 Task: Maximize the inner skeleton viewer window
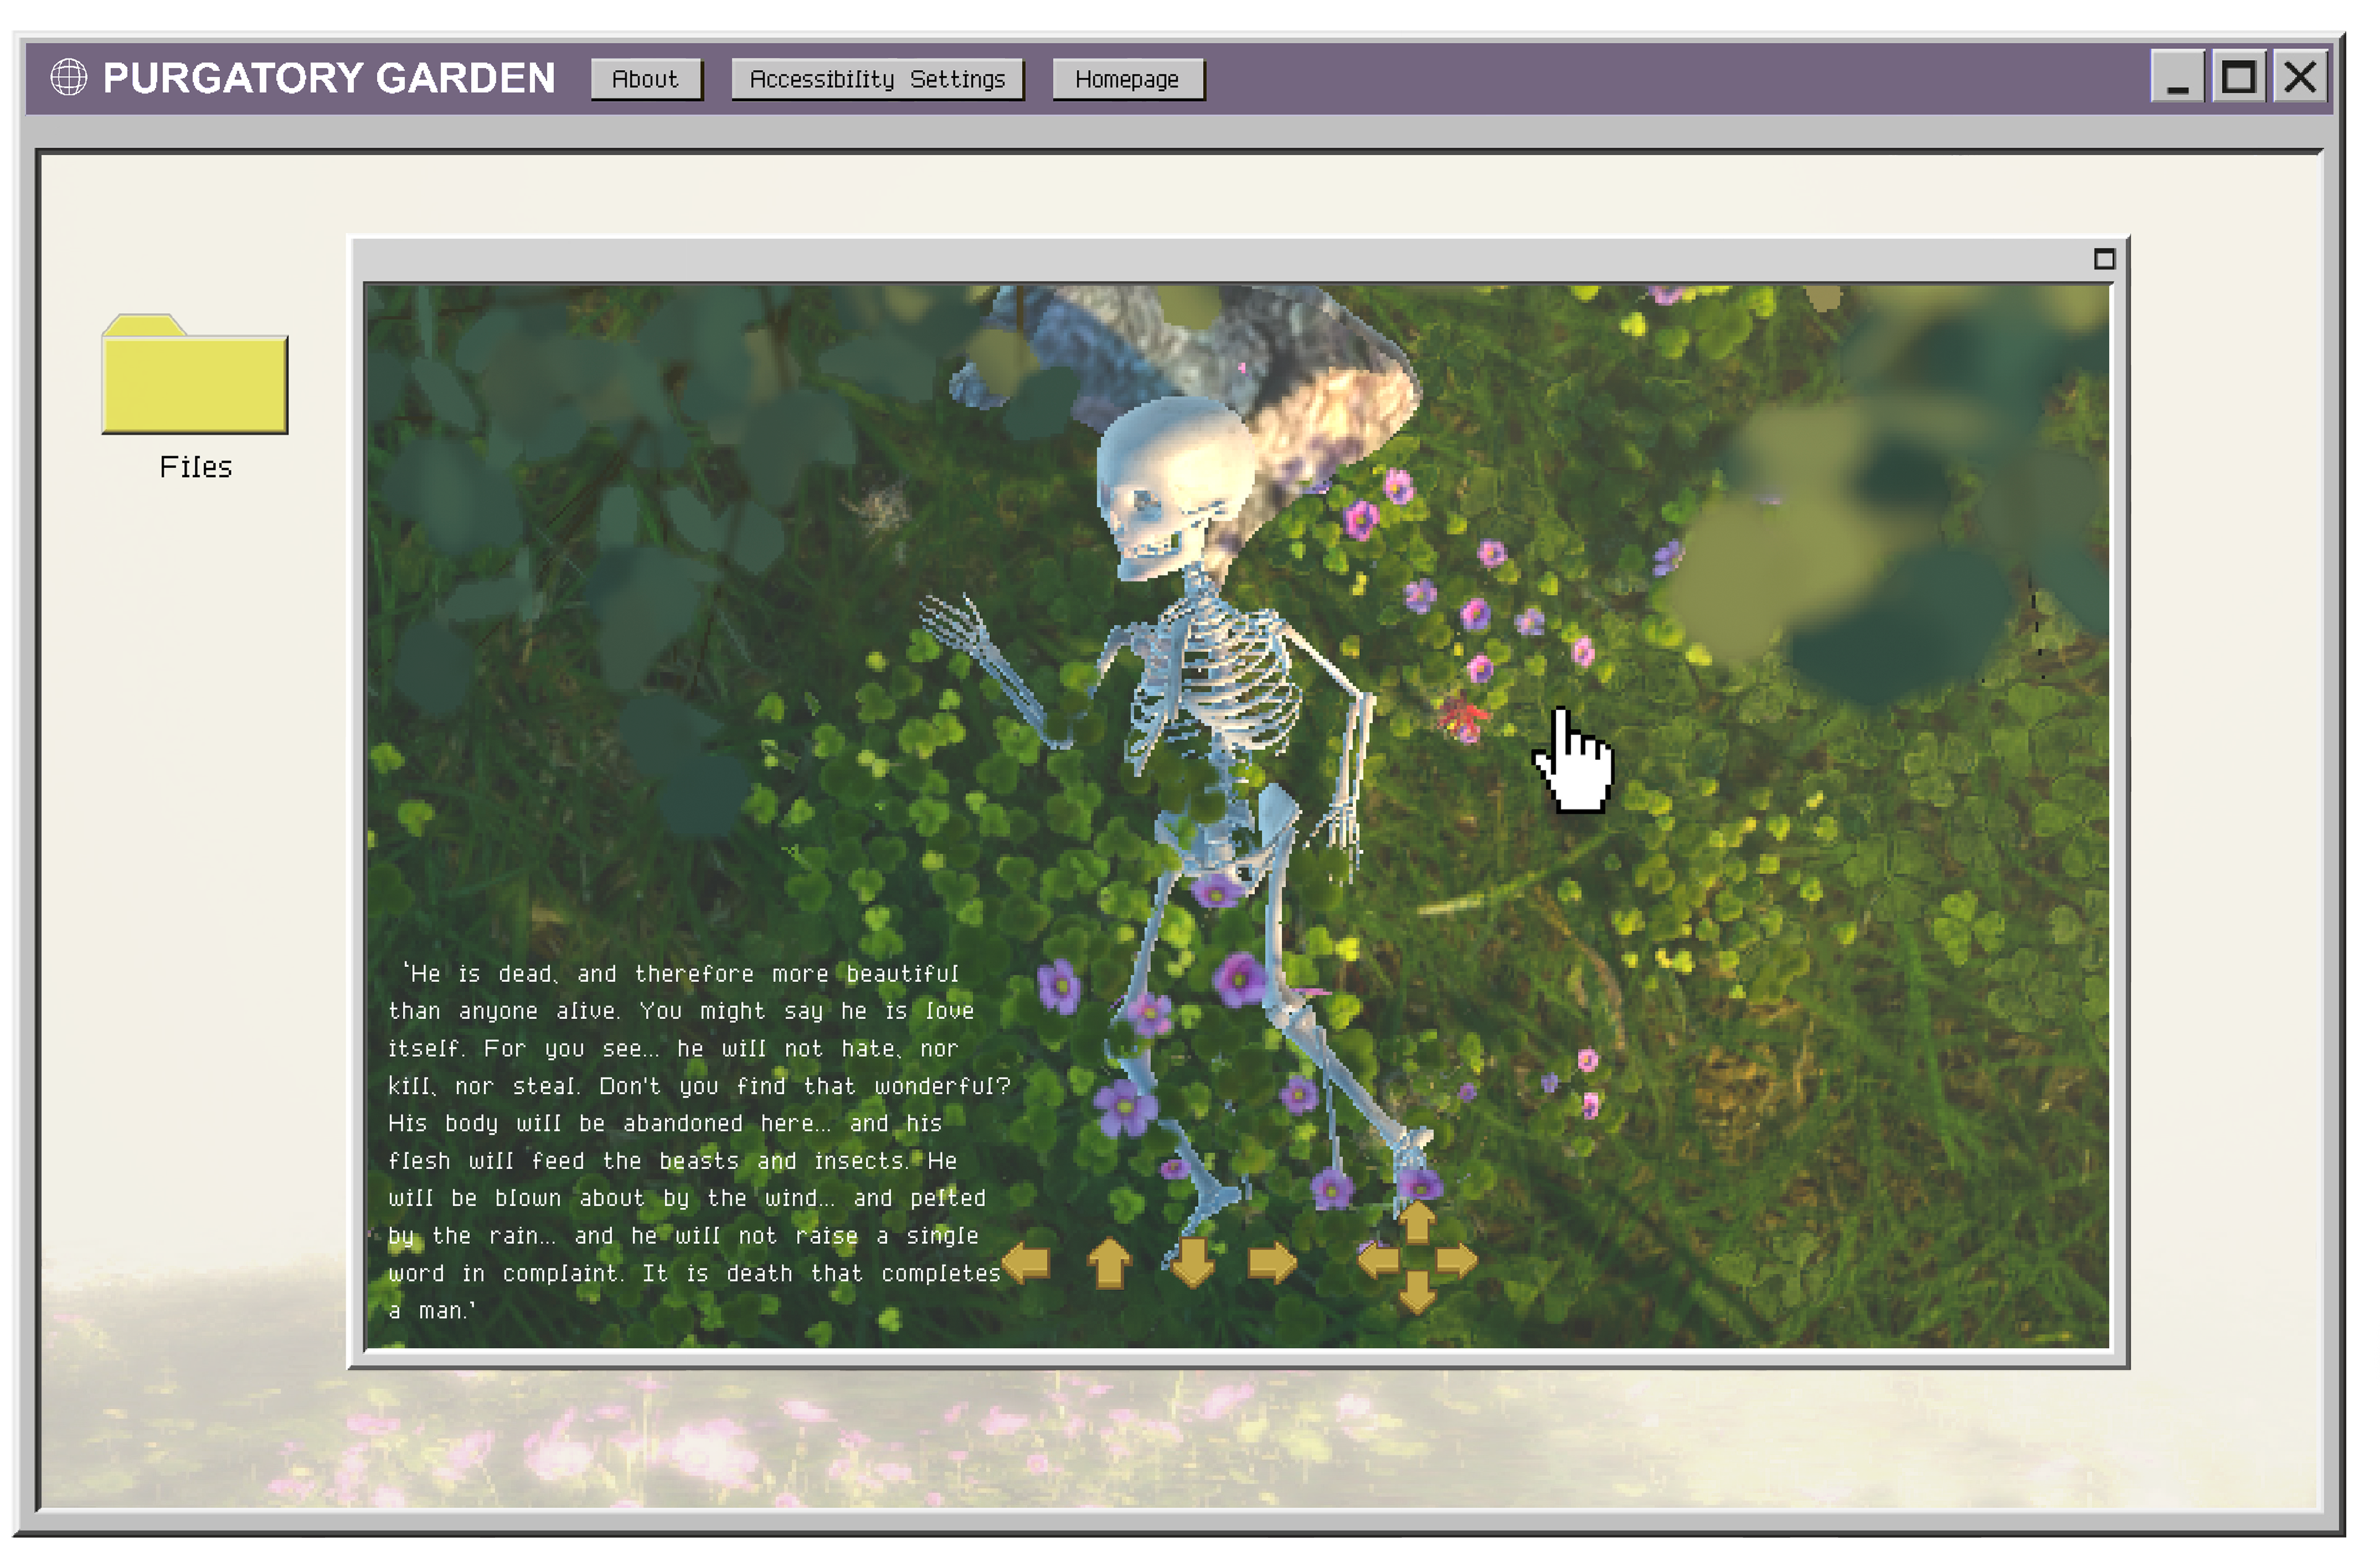coord(2104,259)
